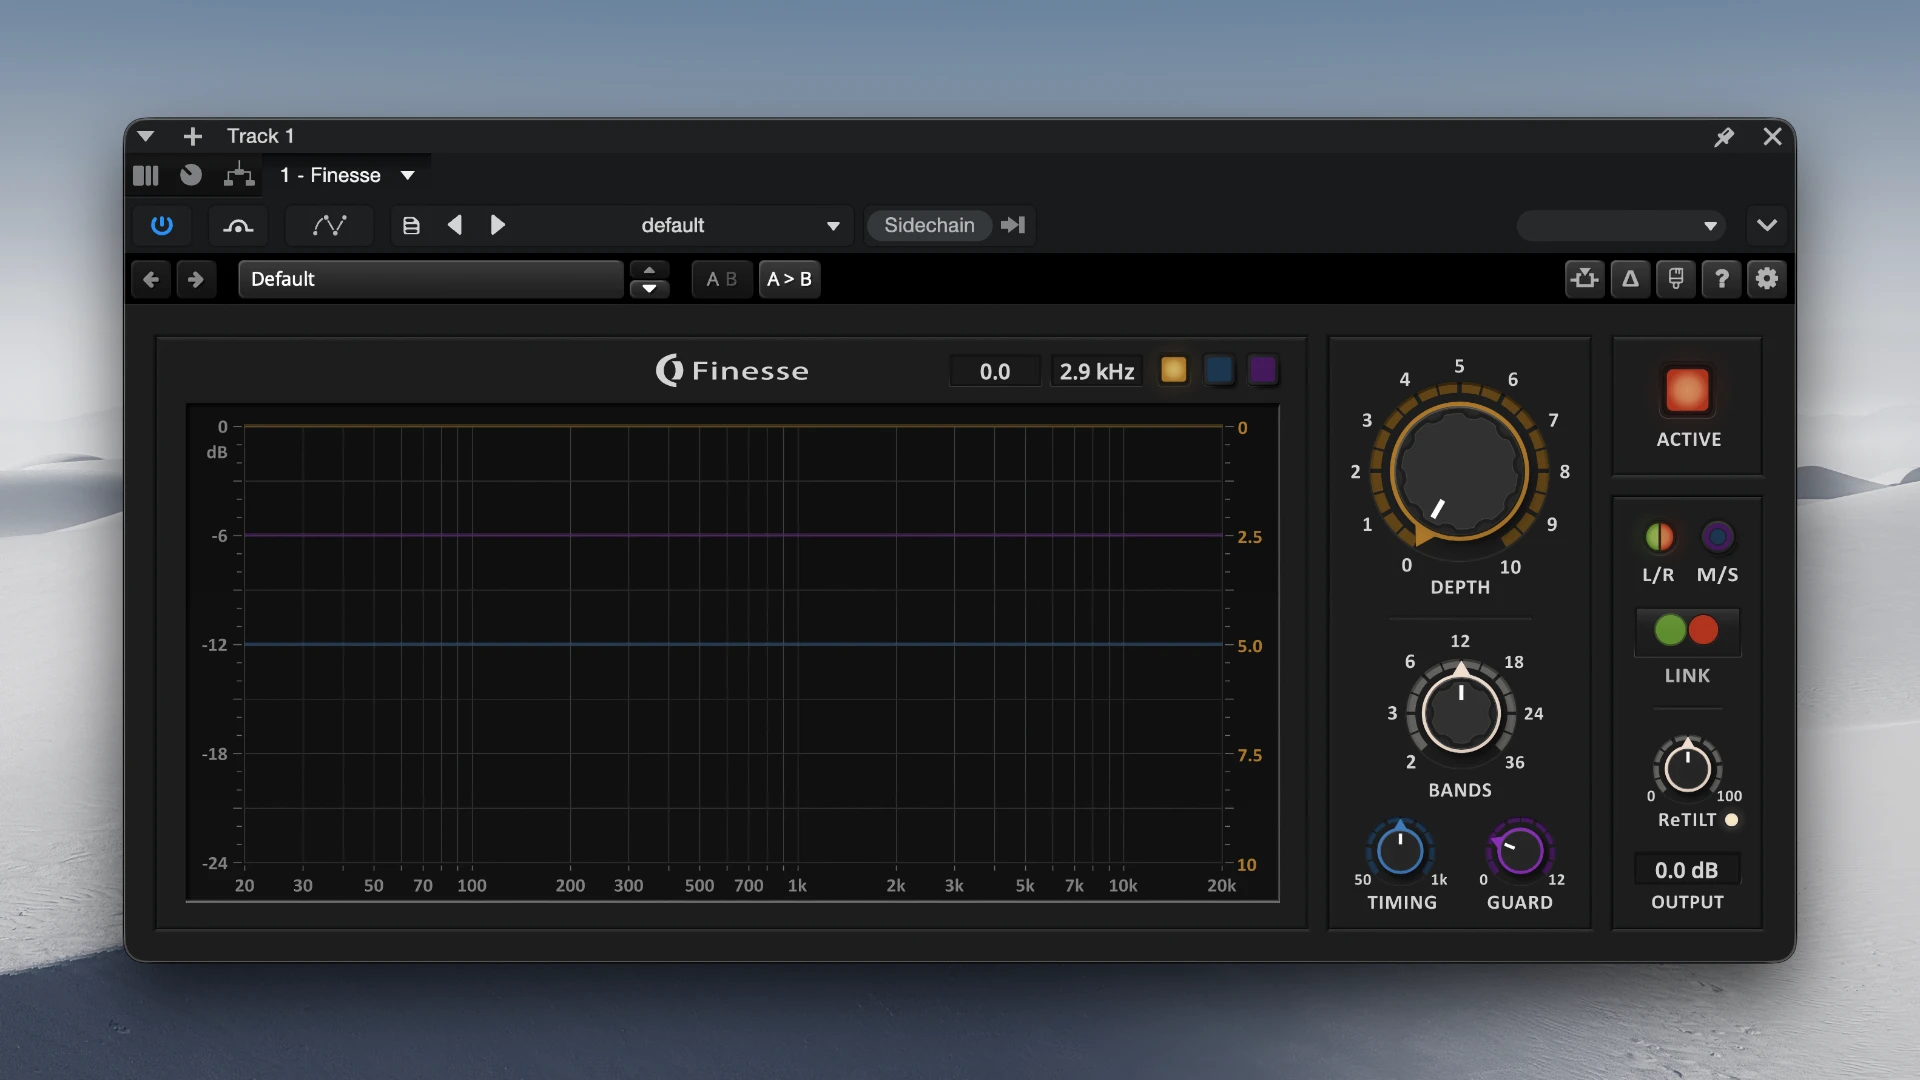1920x1080 pixels.
Task: Open the preset save file icon
Action: click(411, 225)
